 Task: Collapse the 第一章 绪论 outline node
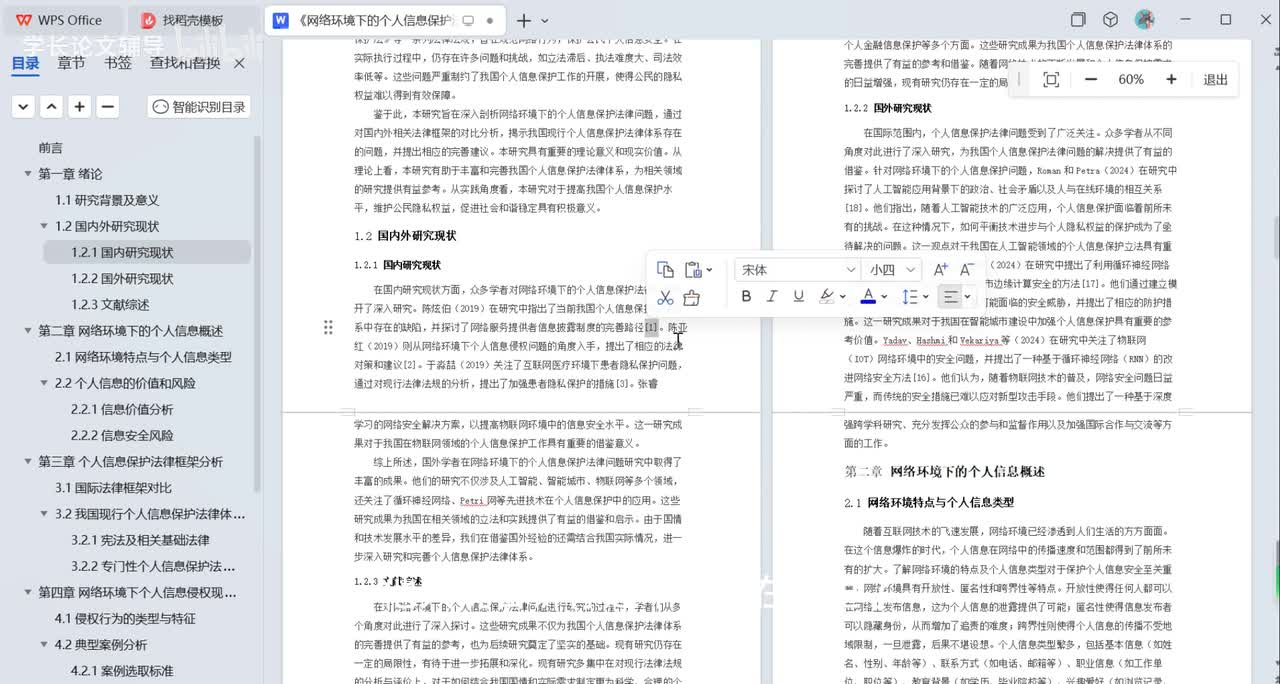pos(28,174)
